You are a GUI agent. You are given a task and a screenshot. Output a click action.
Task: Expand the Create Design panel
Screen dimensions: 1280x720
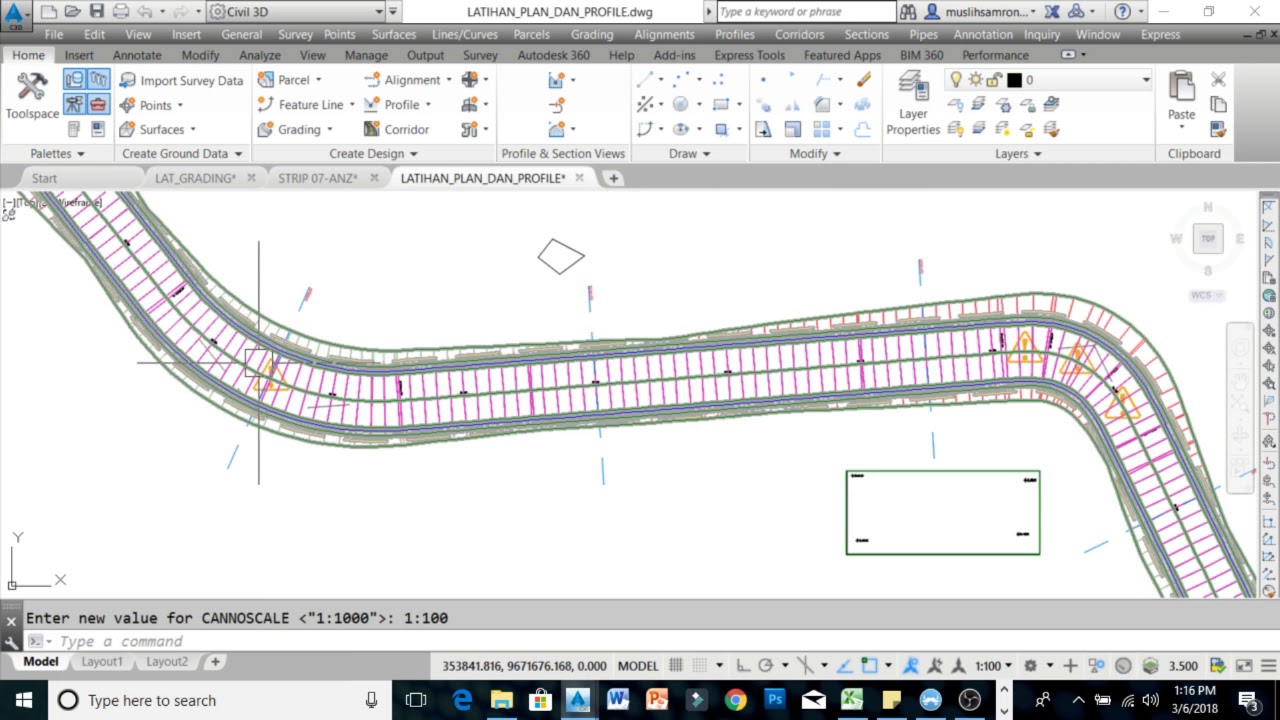[374, 153]
